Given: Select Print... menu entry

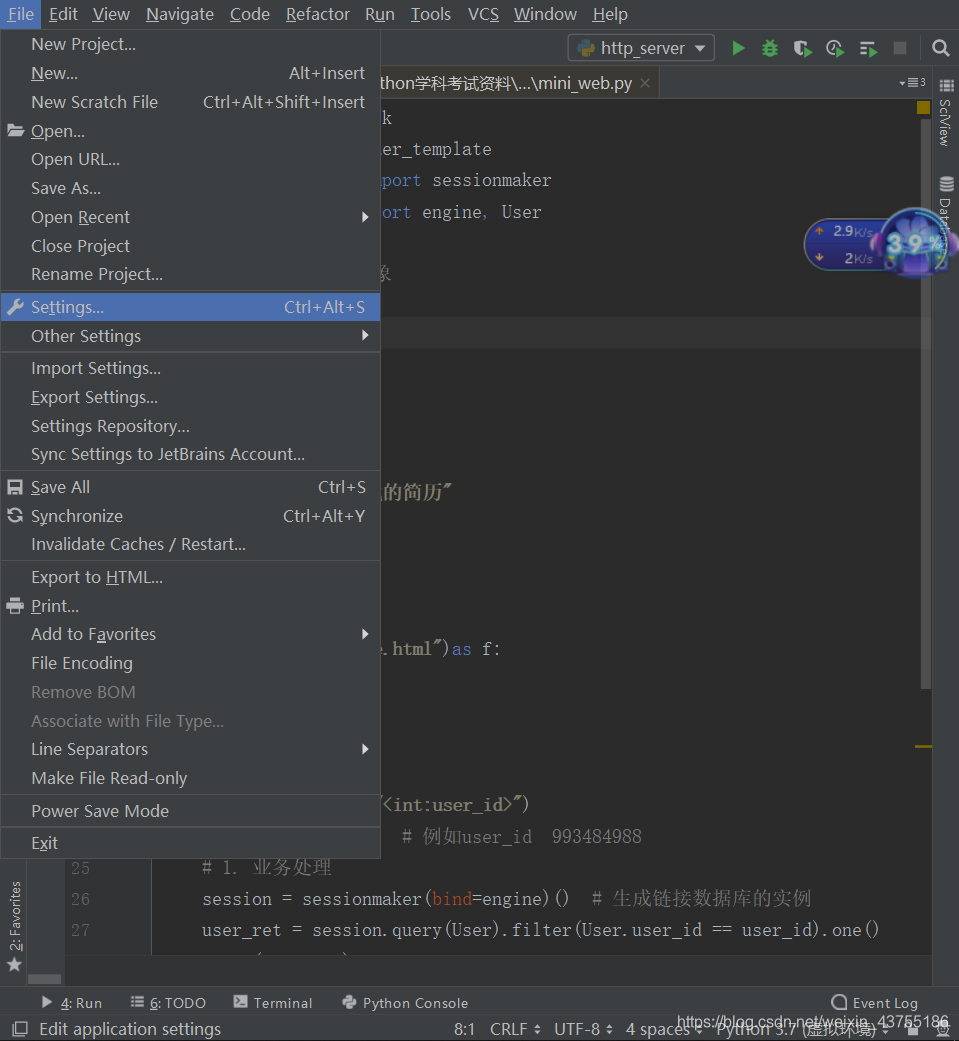Looking at the screenshot, I should 191,605.
